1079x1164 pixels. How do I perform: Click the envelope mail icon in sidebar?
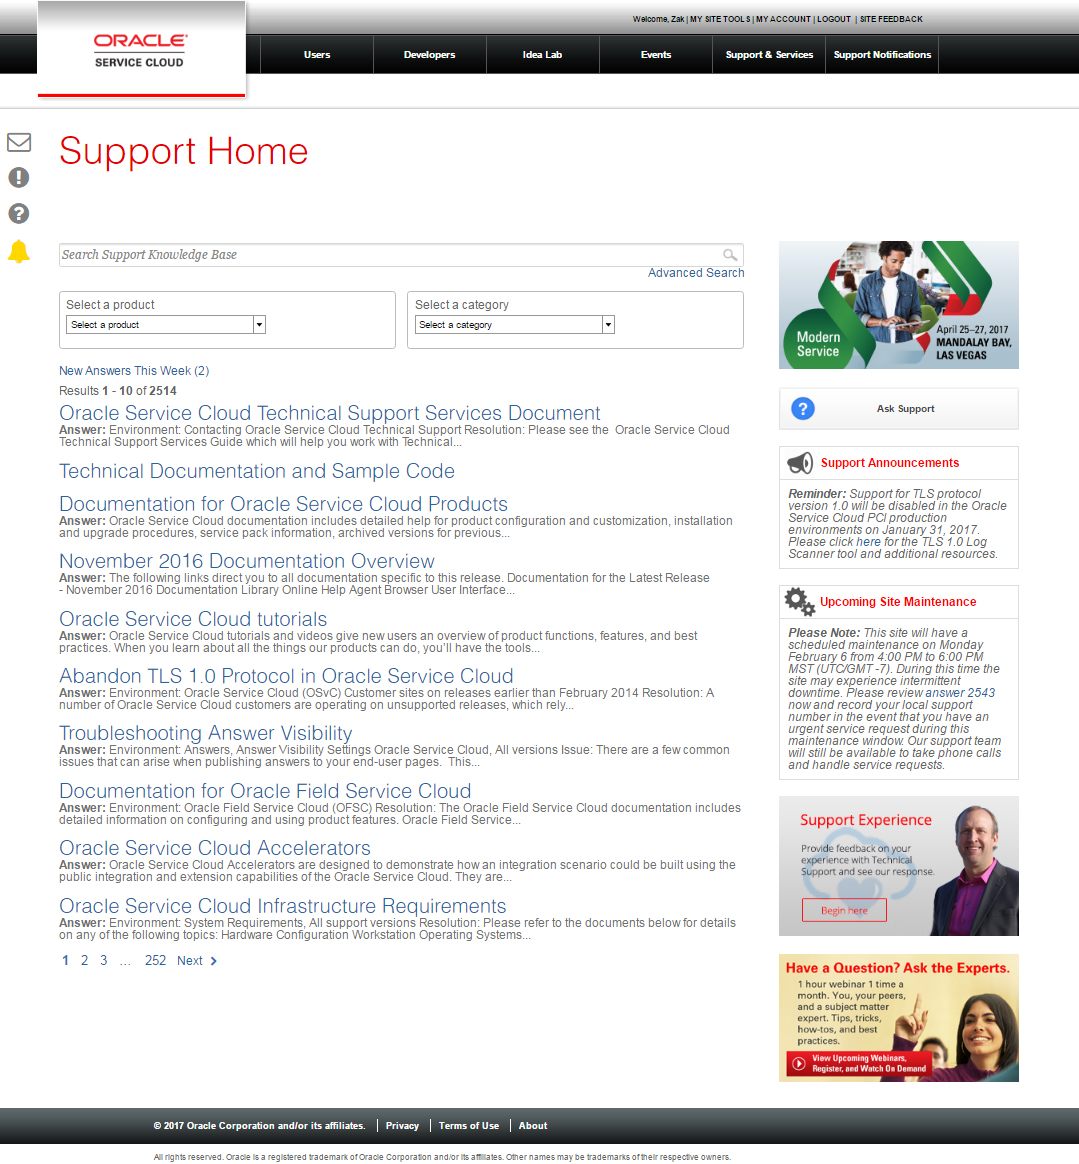19,142
